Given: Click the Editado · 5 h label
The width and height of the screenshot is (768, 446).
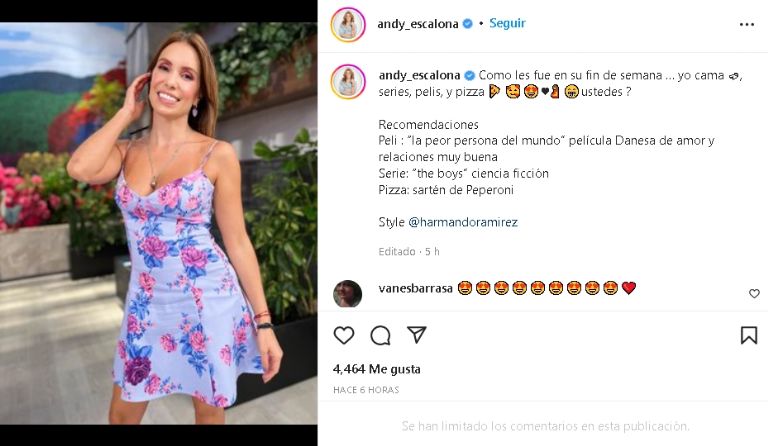Looking at the screenshot, I should click(x=409, y=252).
